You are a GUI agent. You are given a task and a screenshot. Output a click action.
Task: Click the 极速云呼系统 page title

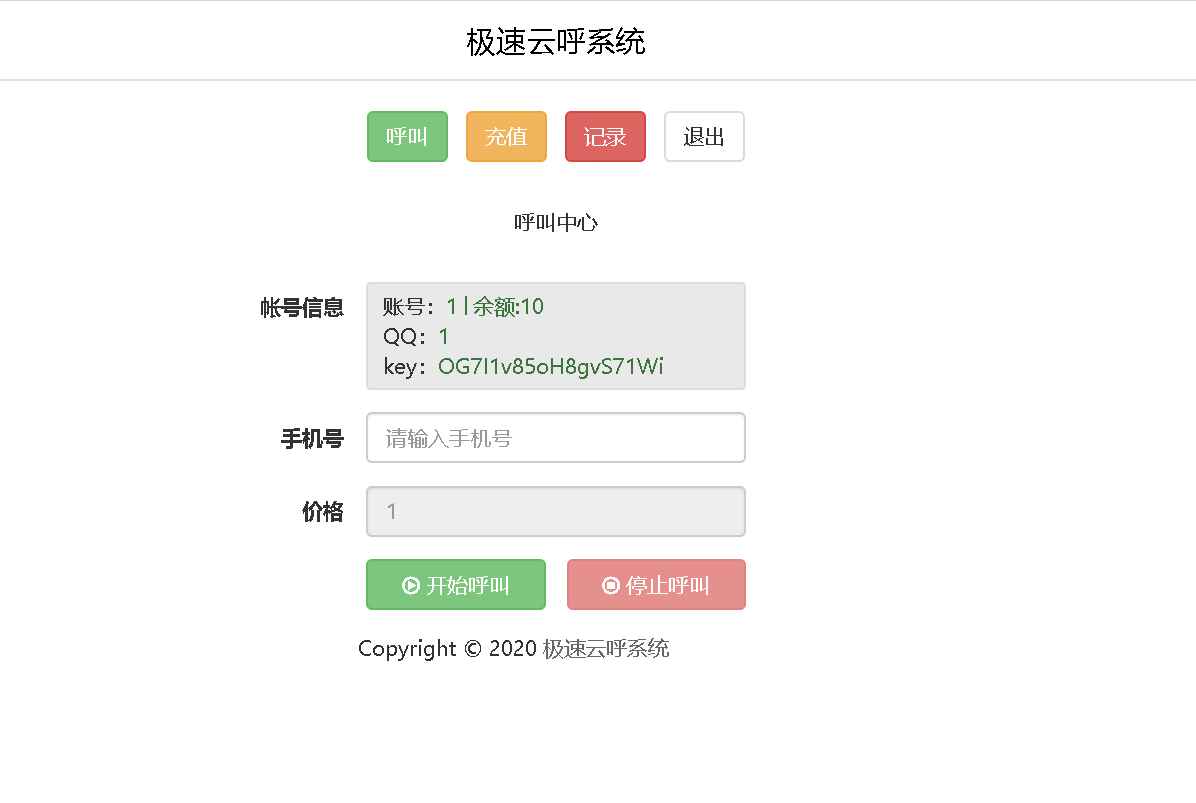(555, 42)
